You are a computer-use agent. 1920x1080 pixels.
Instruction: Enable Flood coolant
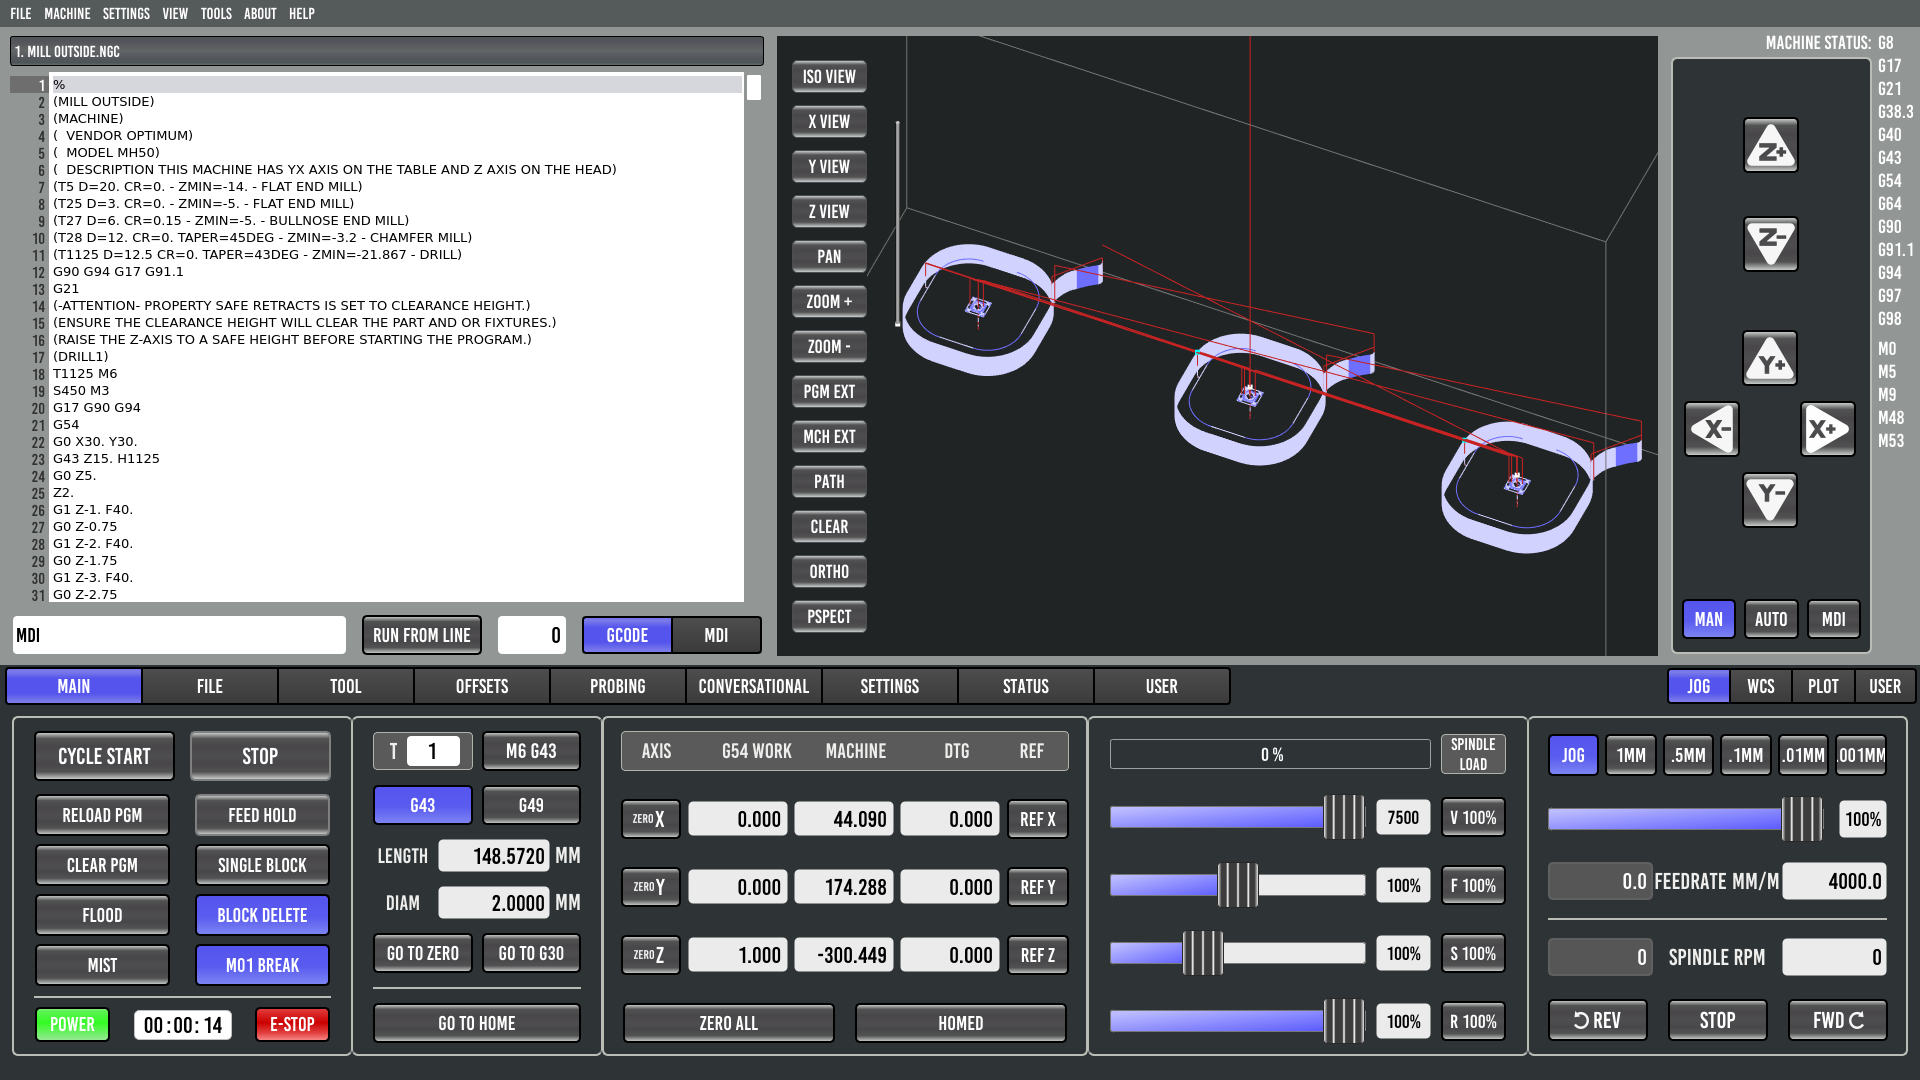102,915
